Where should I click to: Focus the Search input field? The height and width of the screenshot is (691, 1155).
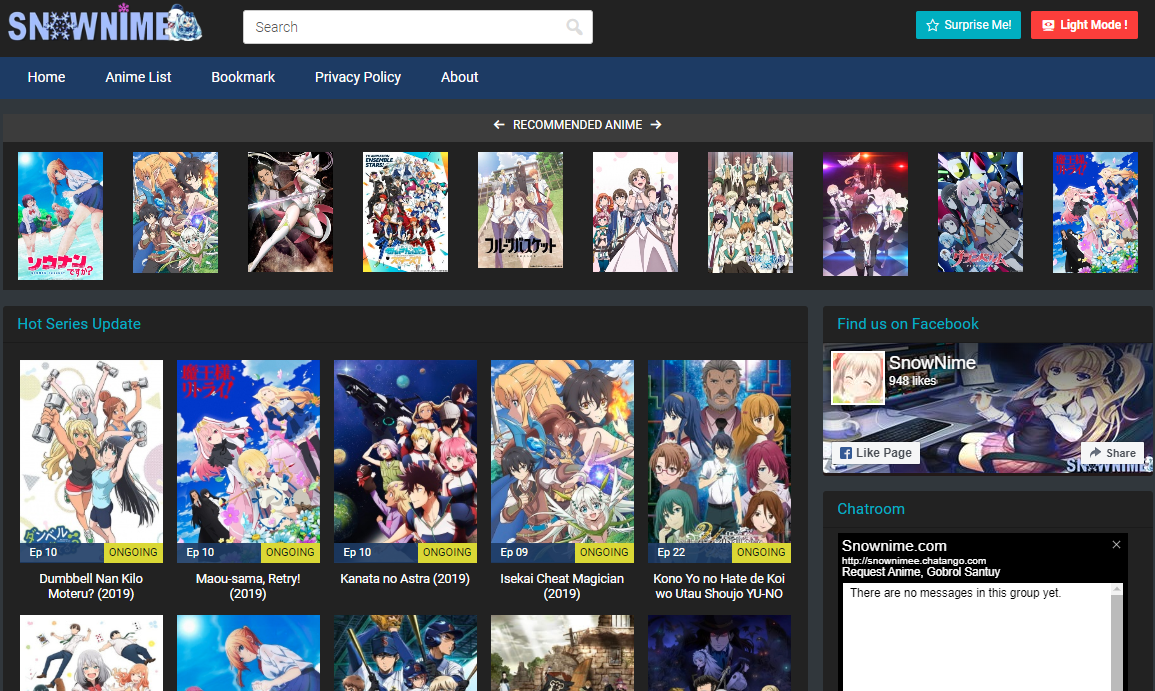[418, 27]
